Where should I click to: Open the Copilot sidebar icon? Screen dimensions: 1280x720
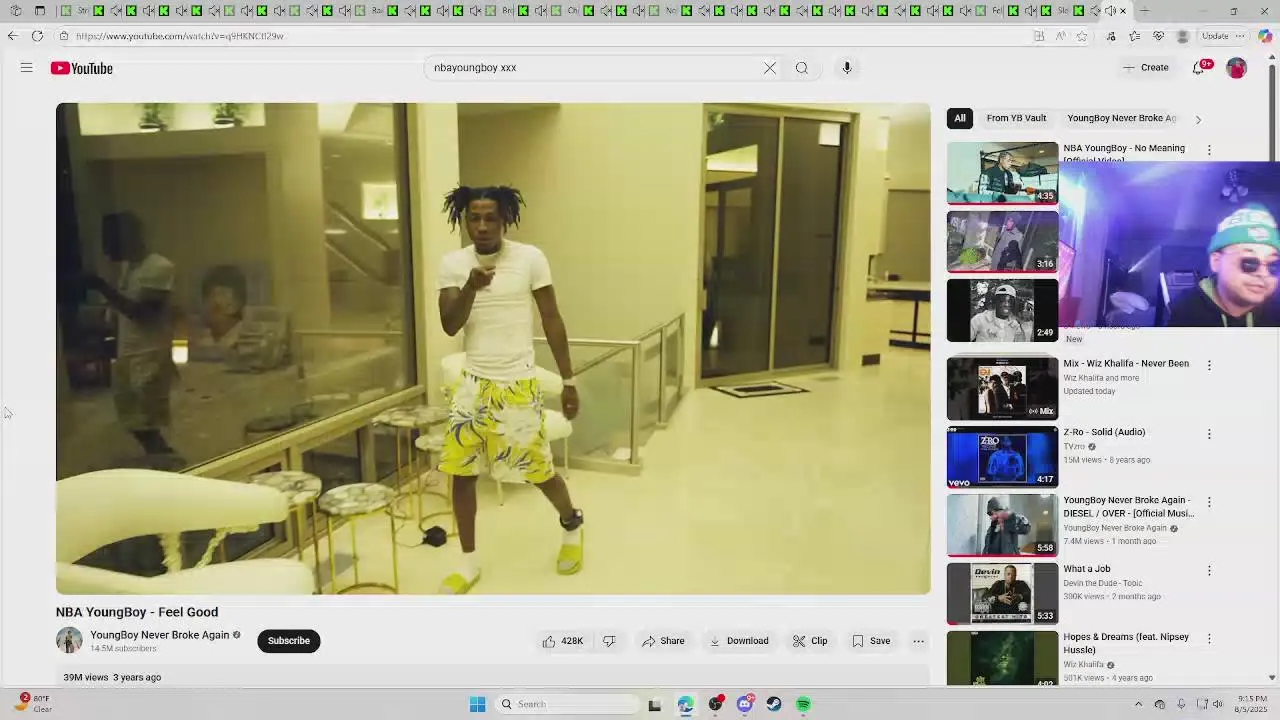tap(1265, 36)
